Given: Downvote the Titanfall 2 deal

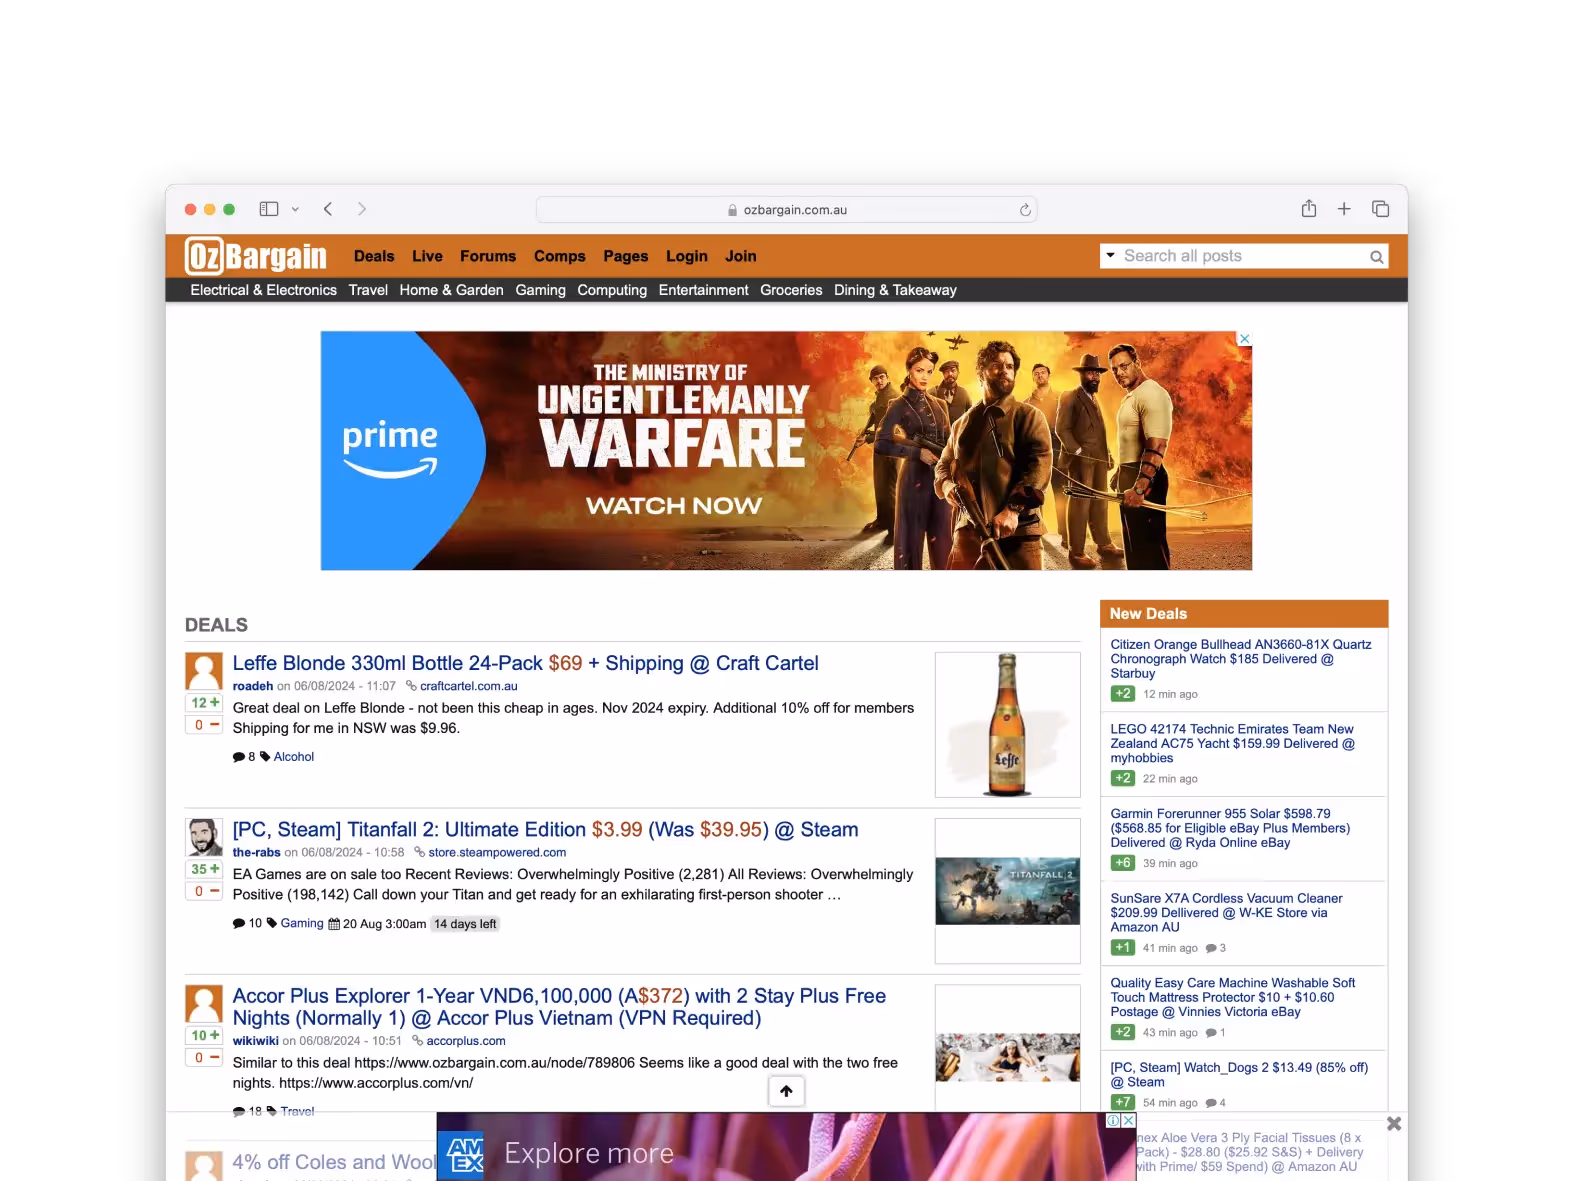Looking at the screenshot, I should click(204, 891).
